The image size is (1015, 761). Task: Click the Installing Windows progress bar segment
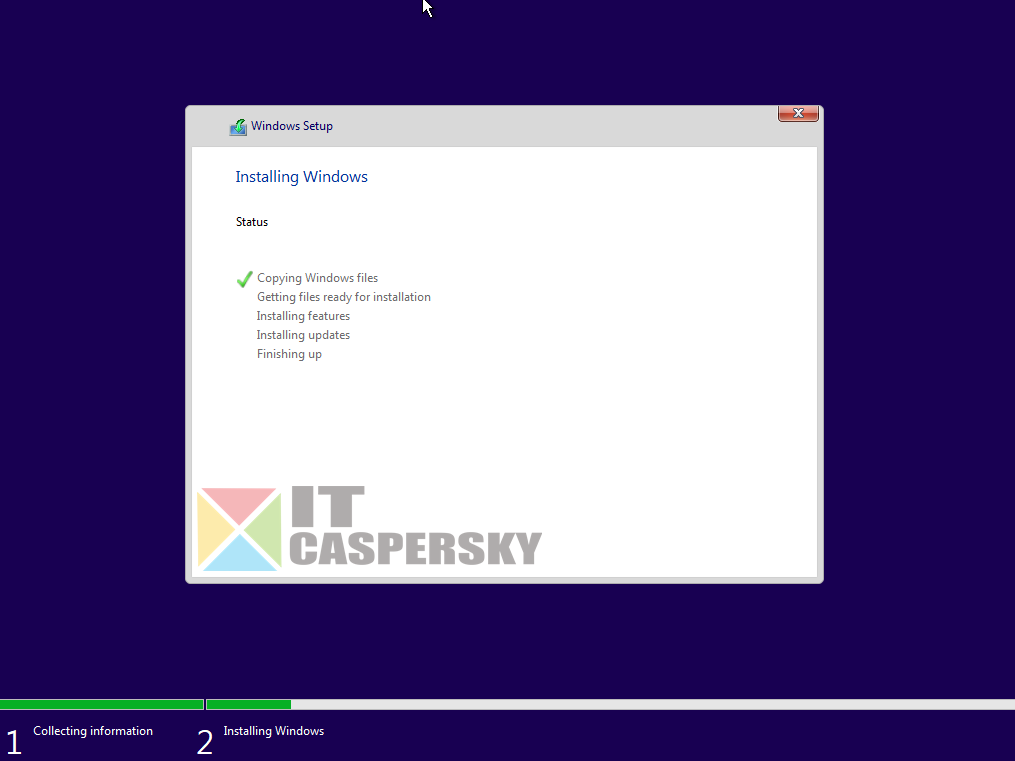click(x=247, y=704)
